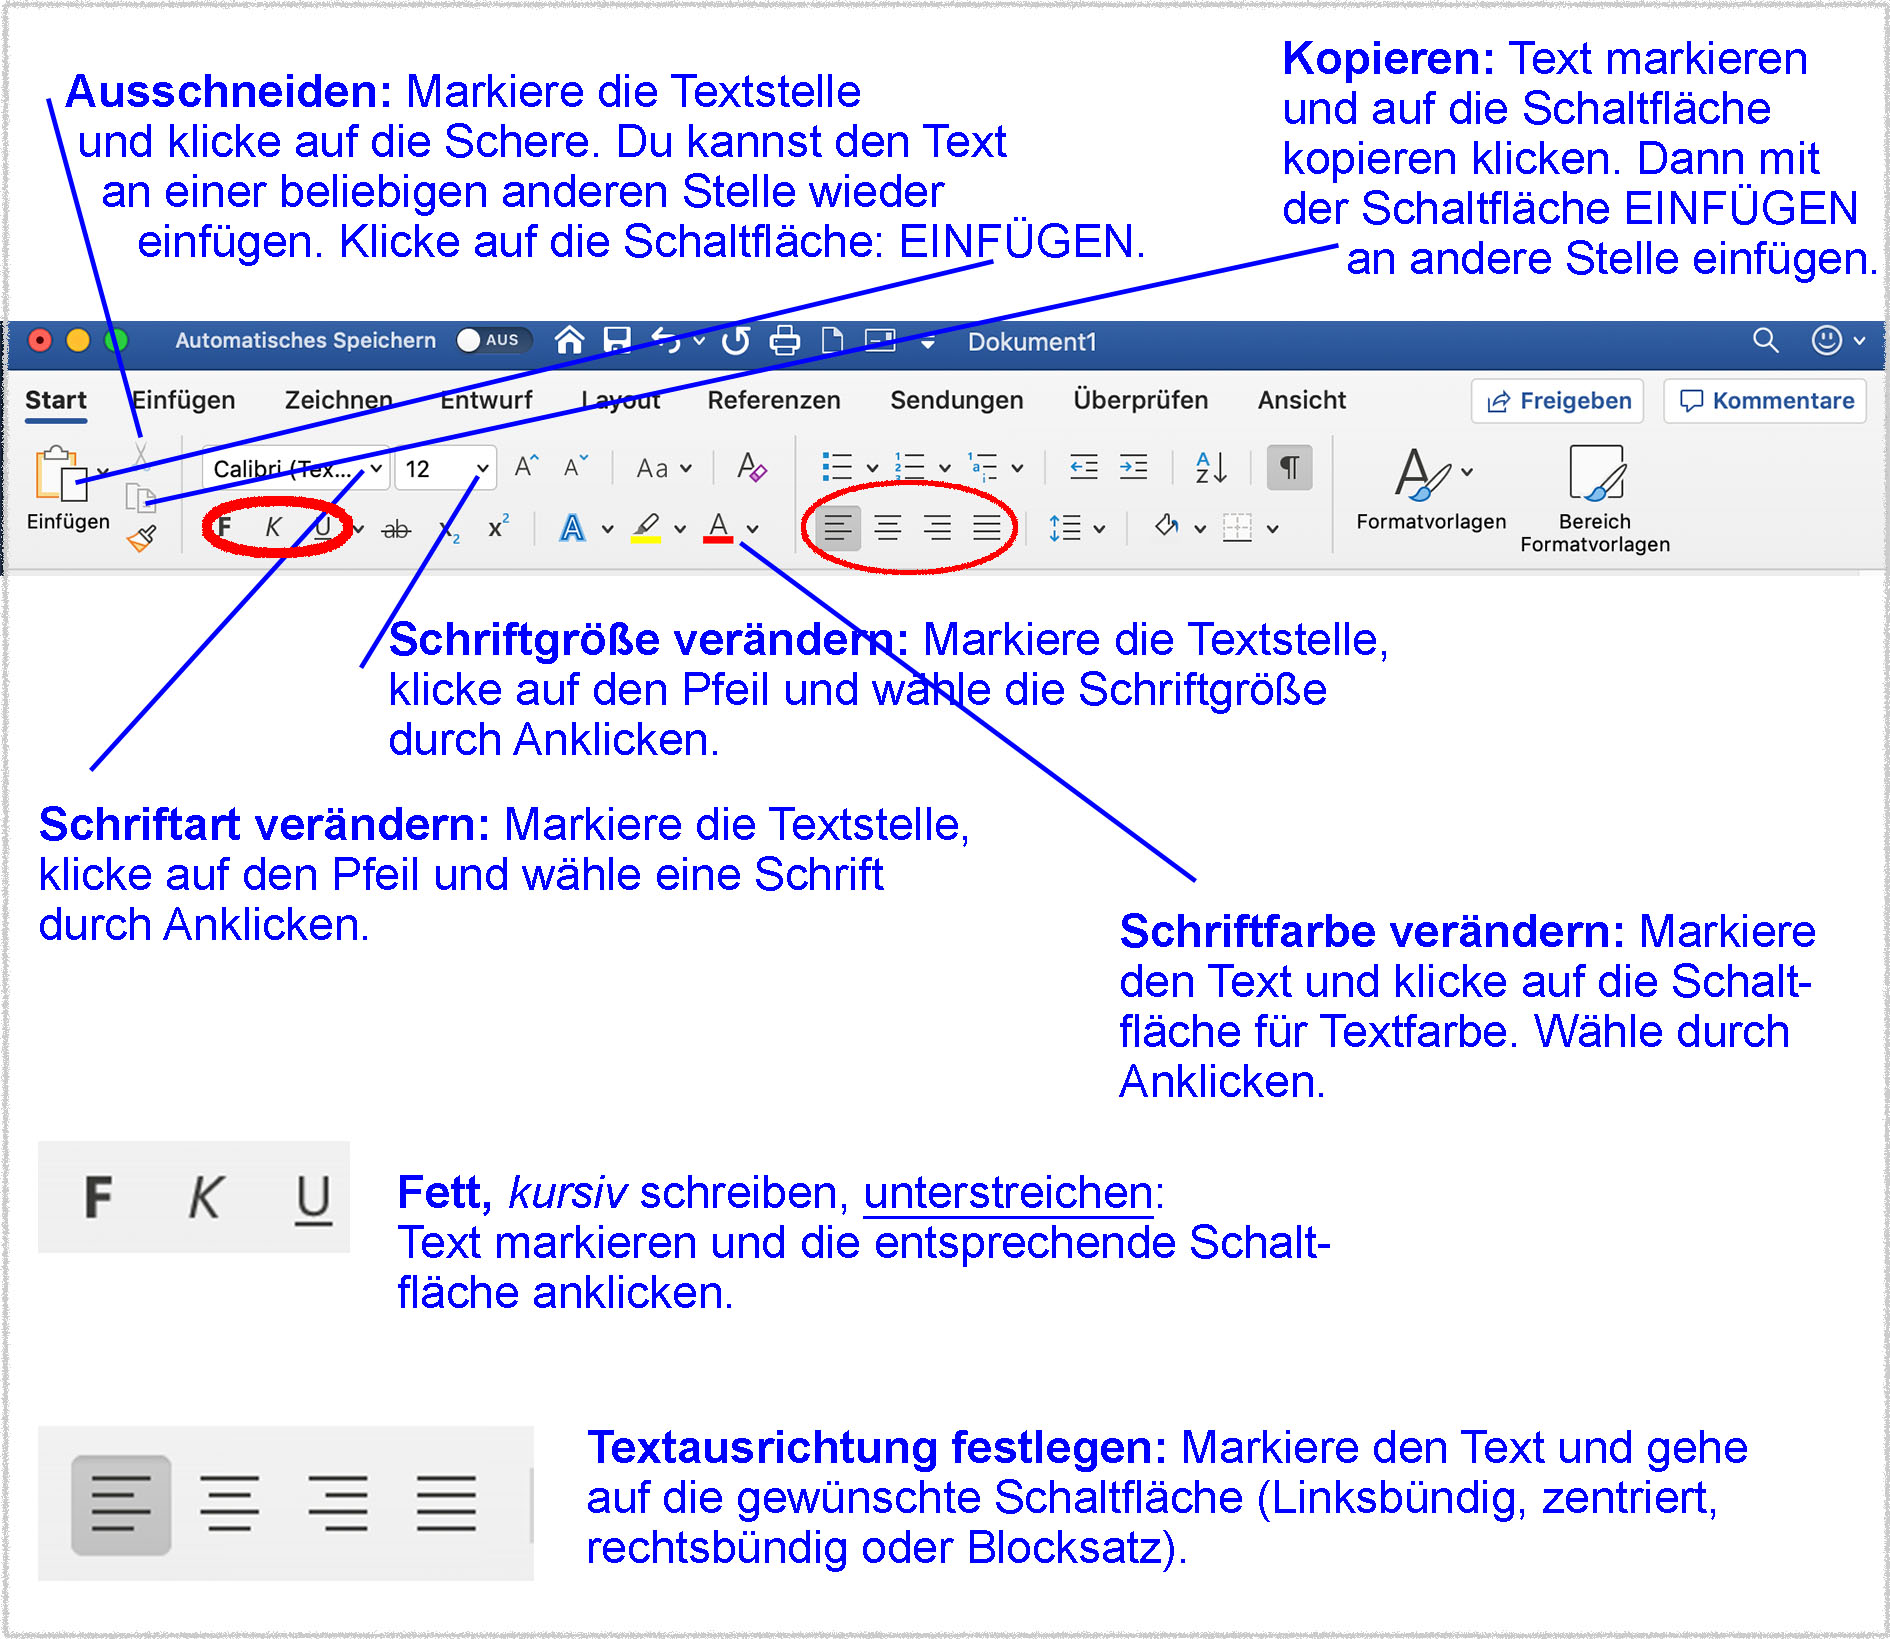
Task: Click the red font color button
Action: point(718,527)
